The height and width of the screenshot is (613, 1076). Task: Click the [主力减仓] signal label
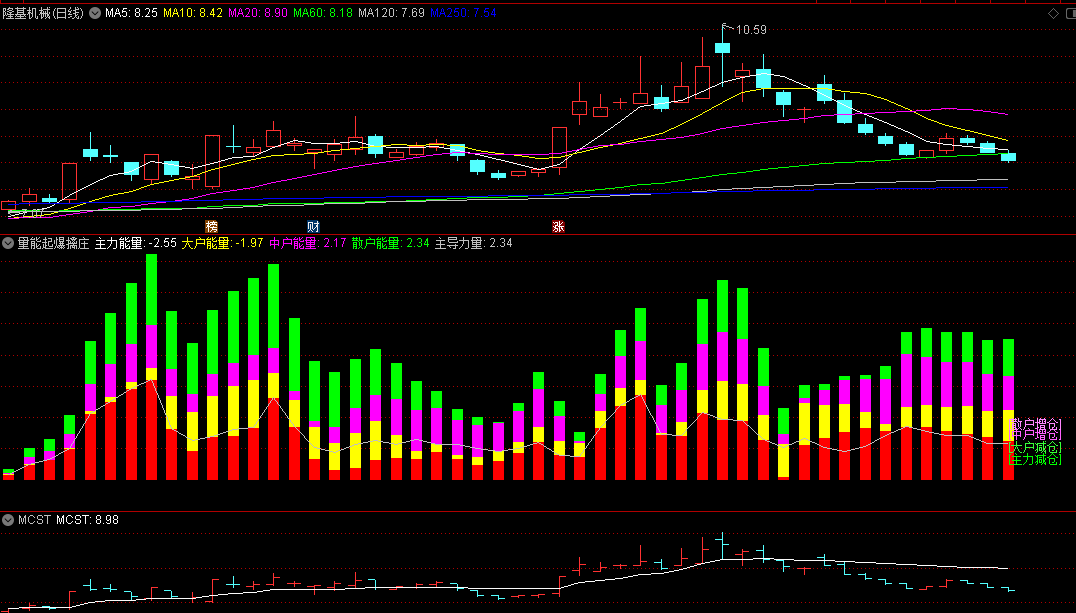pyautogui.click(x=1035, y=460)
